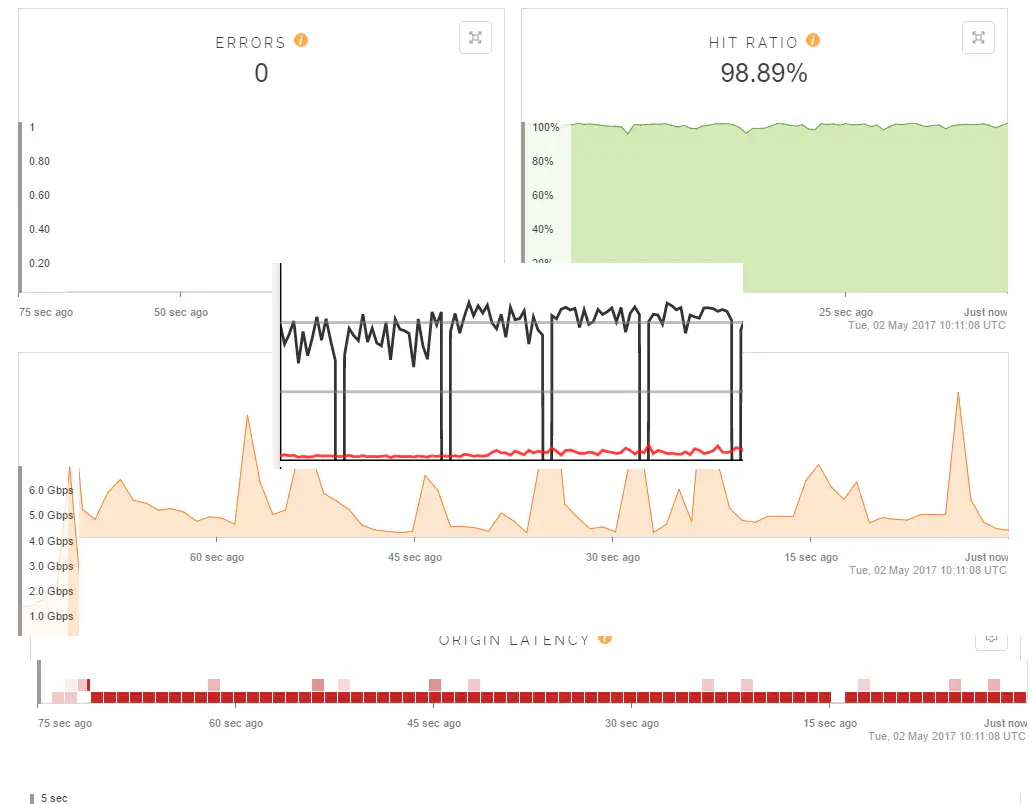Select pink latency cell above 45 sec ago
The height and width of the screenshot is (804, 1032).
click(435, 685)
